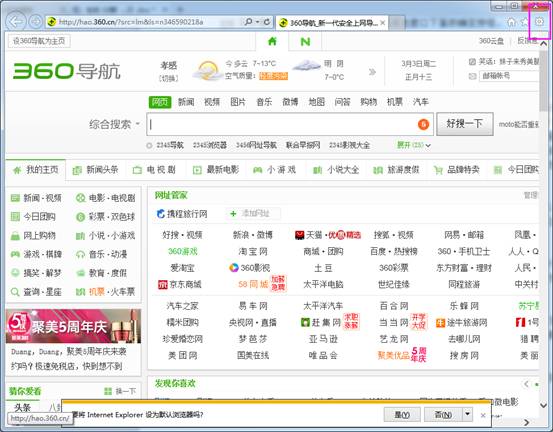Click 是(Y) in the notification bar
Screen dimensions: 553x432
[402, 415]
